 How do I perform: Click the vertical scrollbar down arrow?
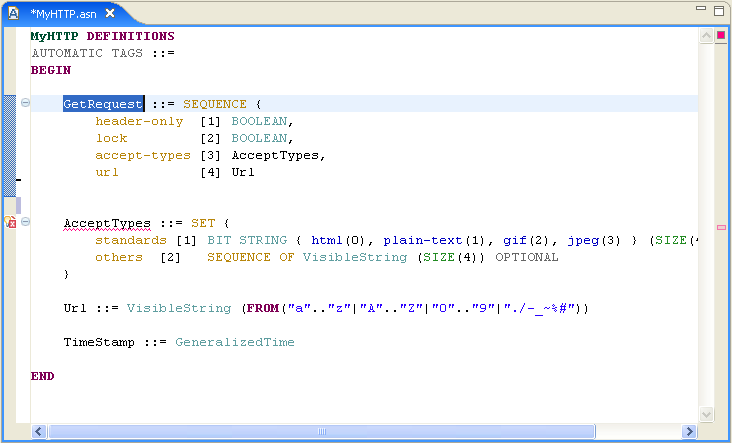[706, 414]
